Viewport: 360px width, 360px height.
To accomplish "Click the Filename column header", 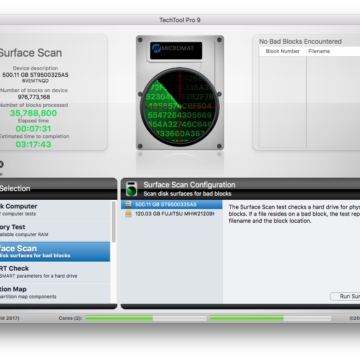I will click(x=333, y=51).
